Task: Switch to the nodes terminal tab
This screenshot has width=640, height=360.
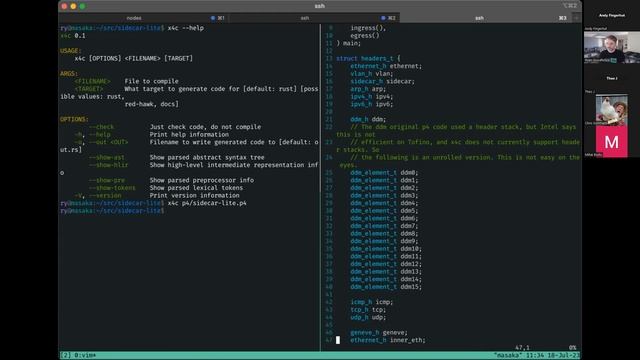Action: [143, 18]
